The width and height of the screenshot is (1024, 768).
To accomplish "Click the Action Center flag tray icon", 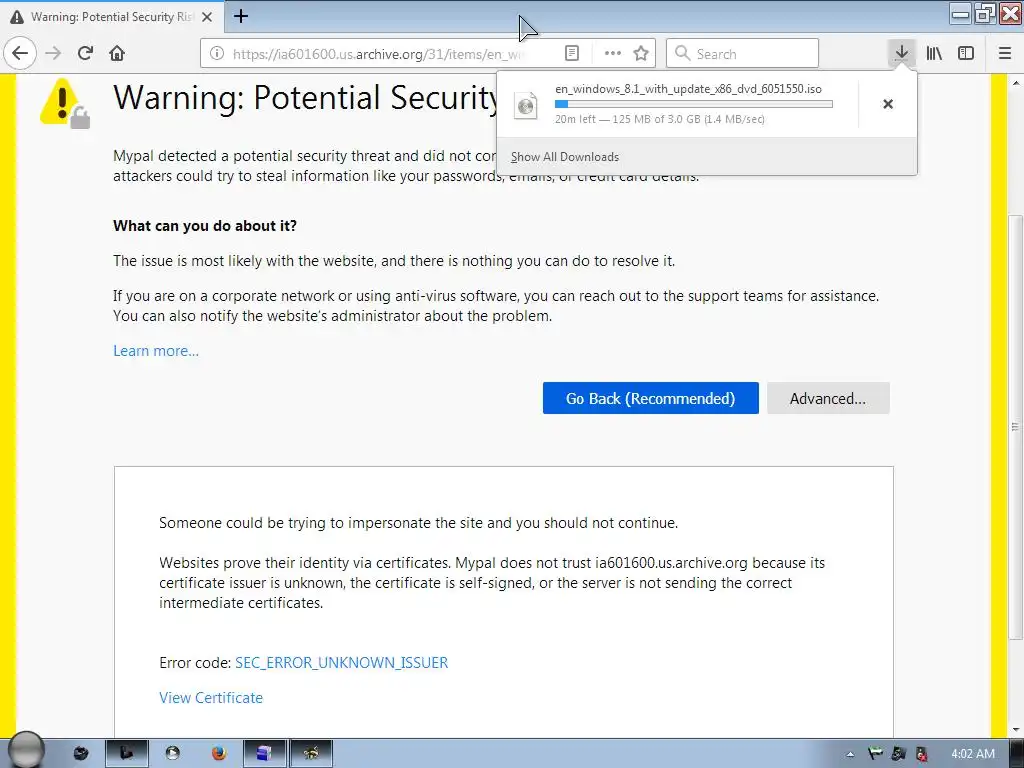I will [874, 754].
